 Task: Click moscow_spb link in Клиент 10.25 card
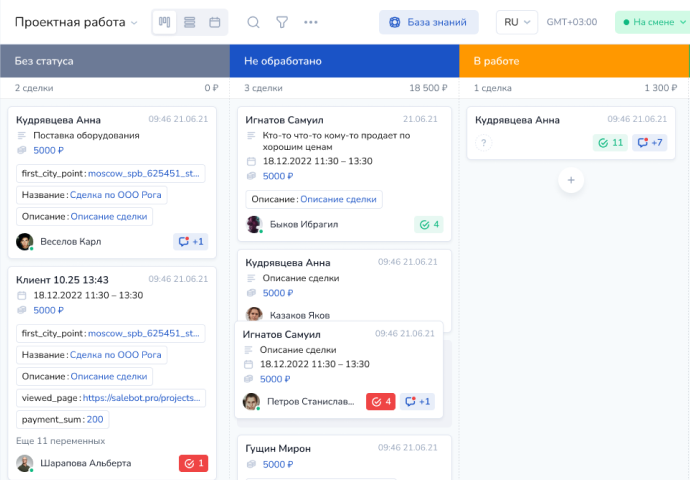click(143, 333)
